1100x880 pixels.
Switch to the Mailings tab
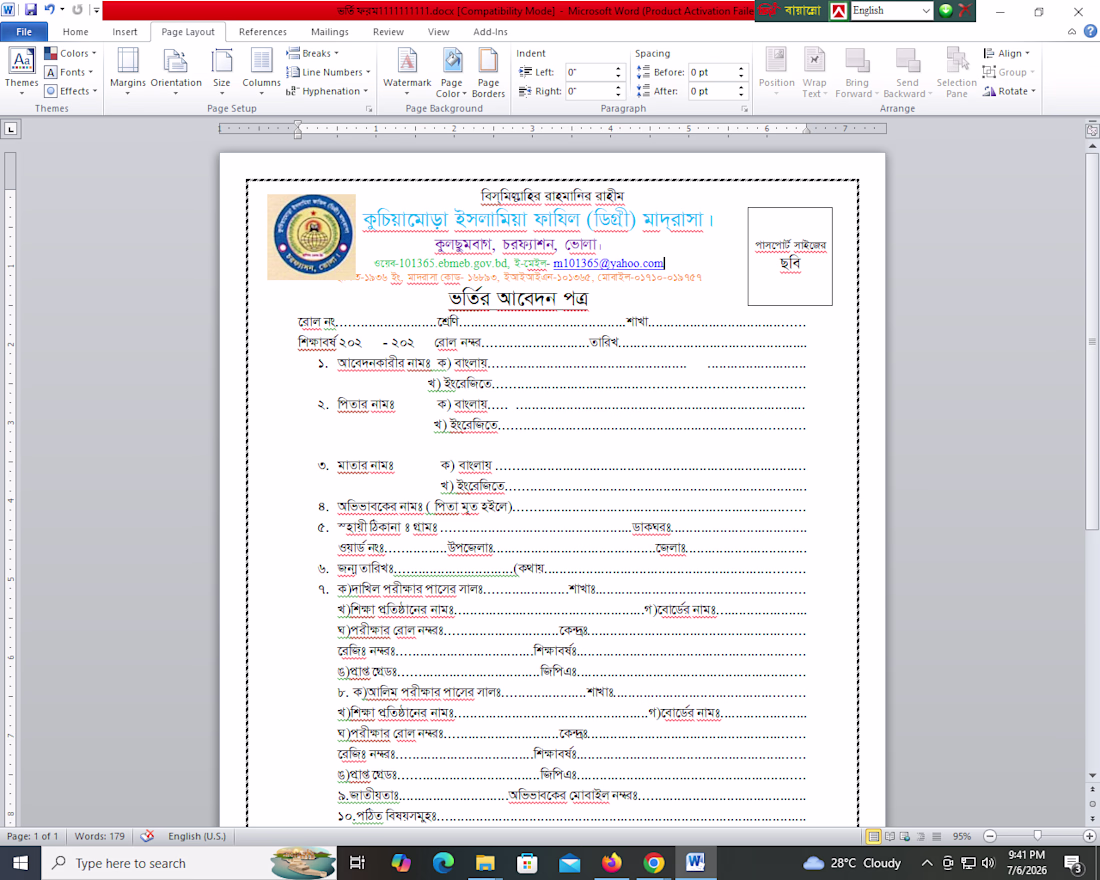coord(330,32)
